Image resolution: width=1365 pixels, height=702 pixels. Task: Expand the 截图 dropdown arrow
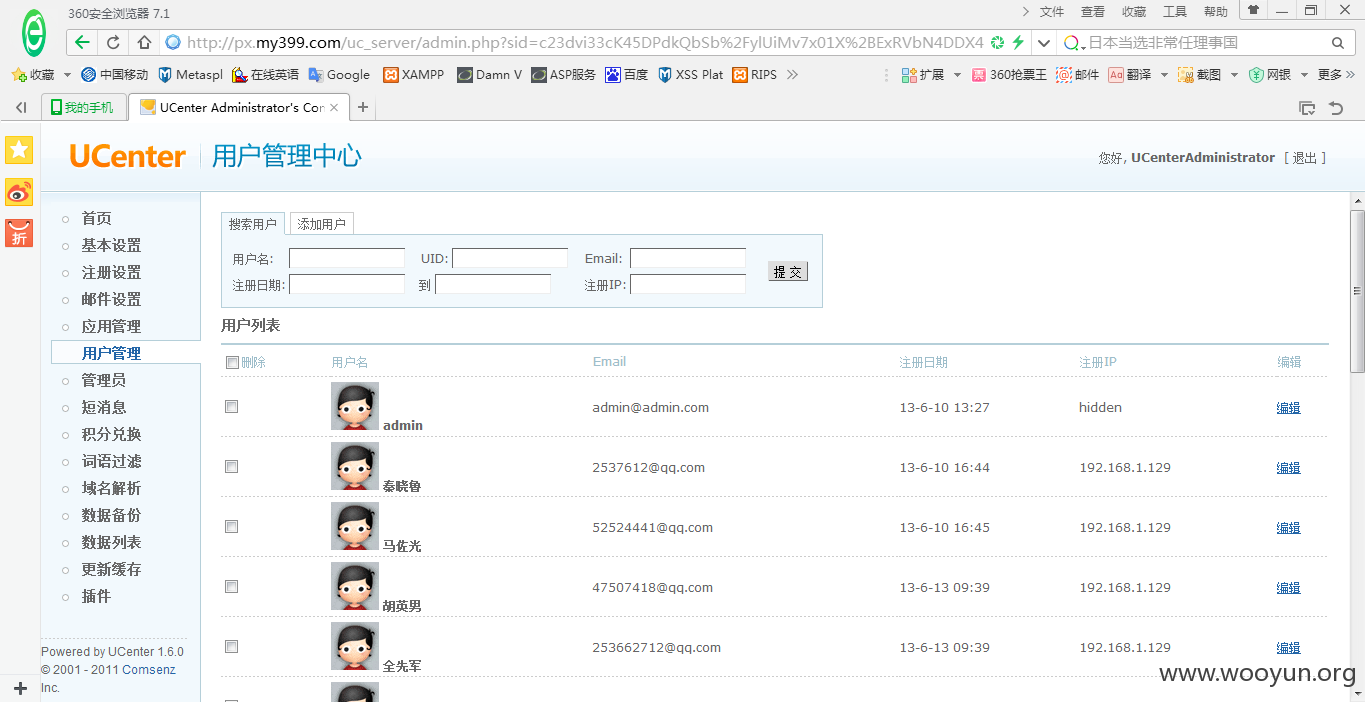pos(1234,75)
